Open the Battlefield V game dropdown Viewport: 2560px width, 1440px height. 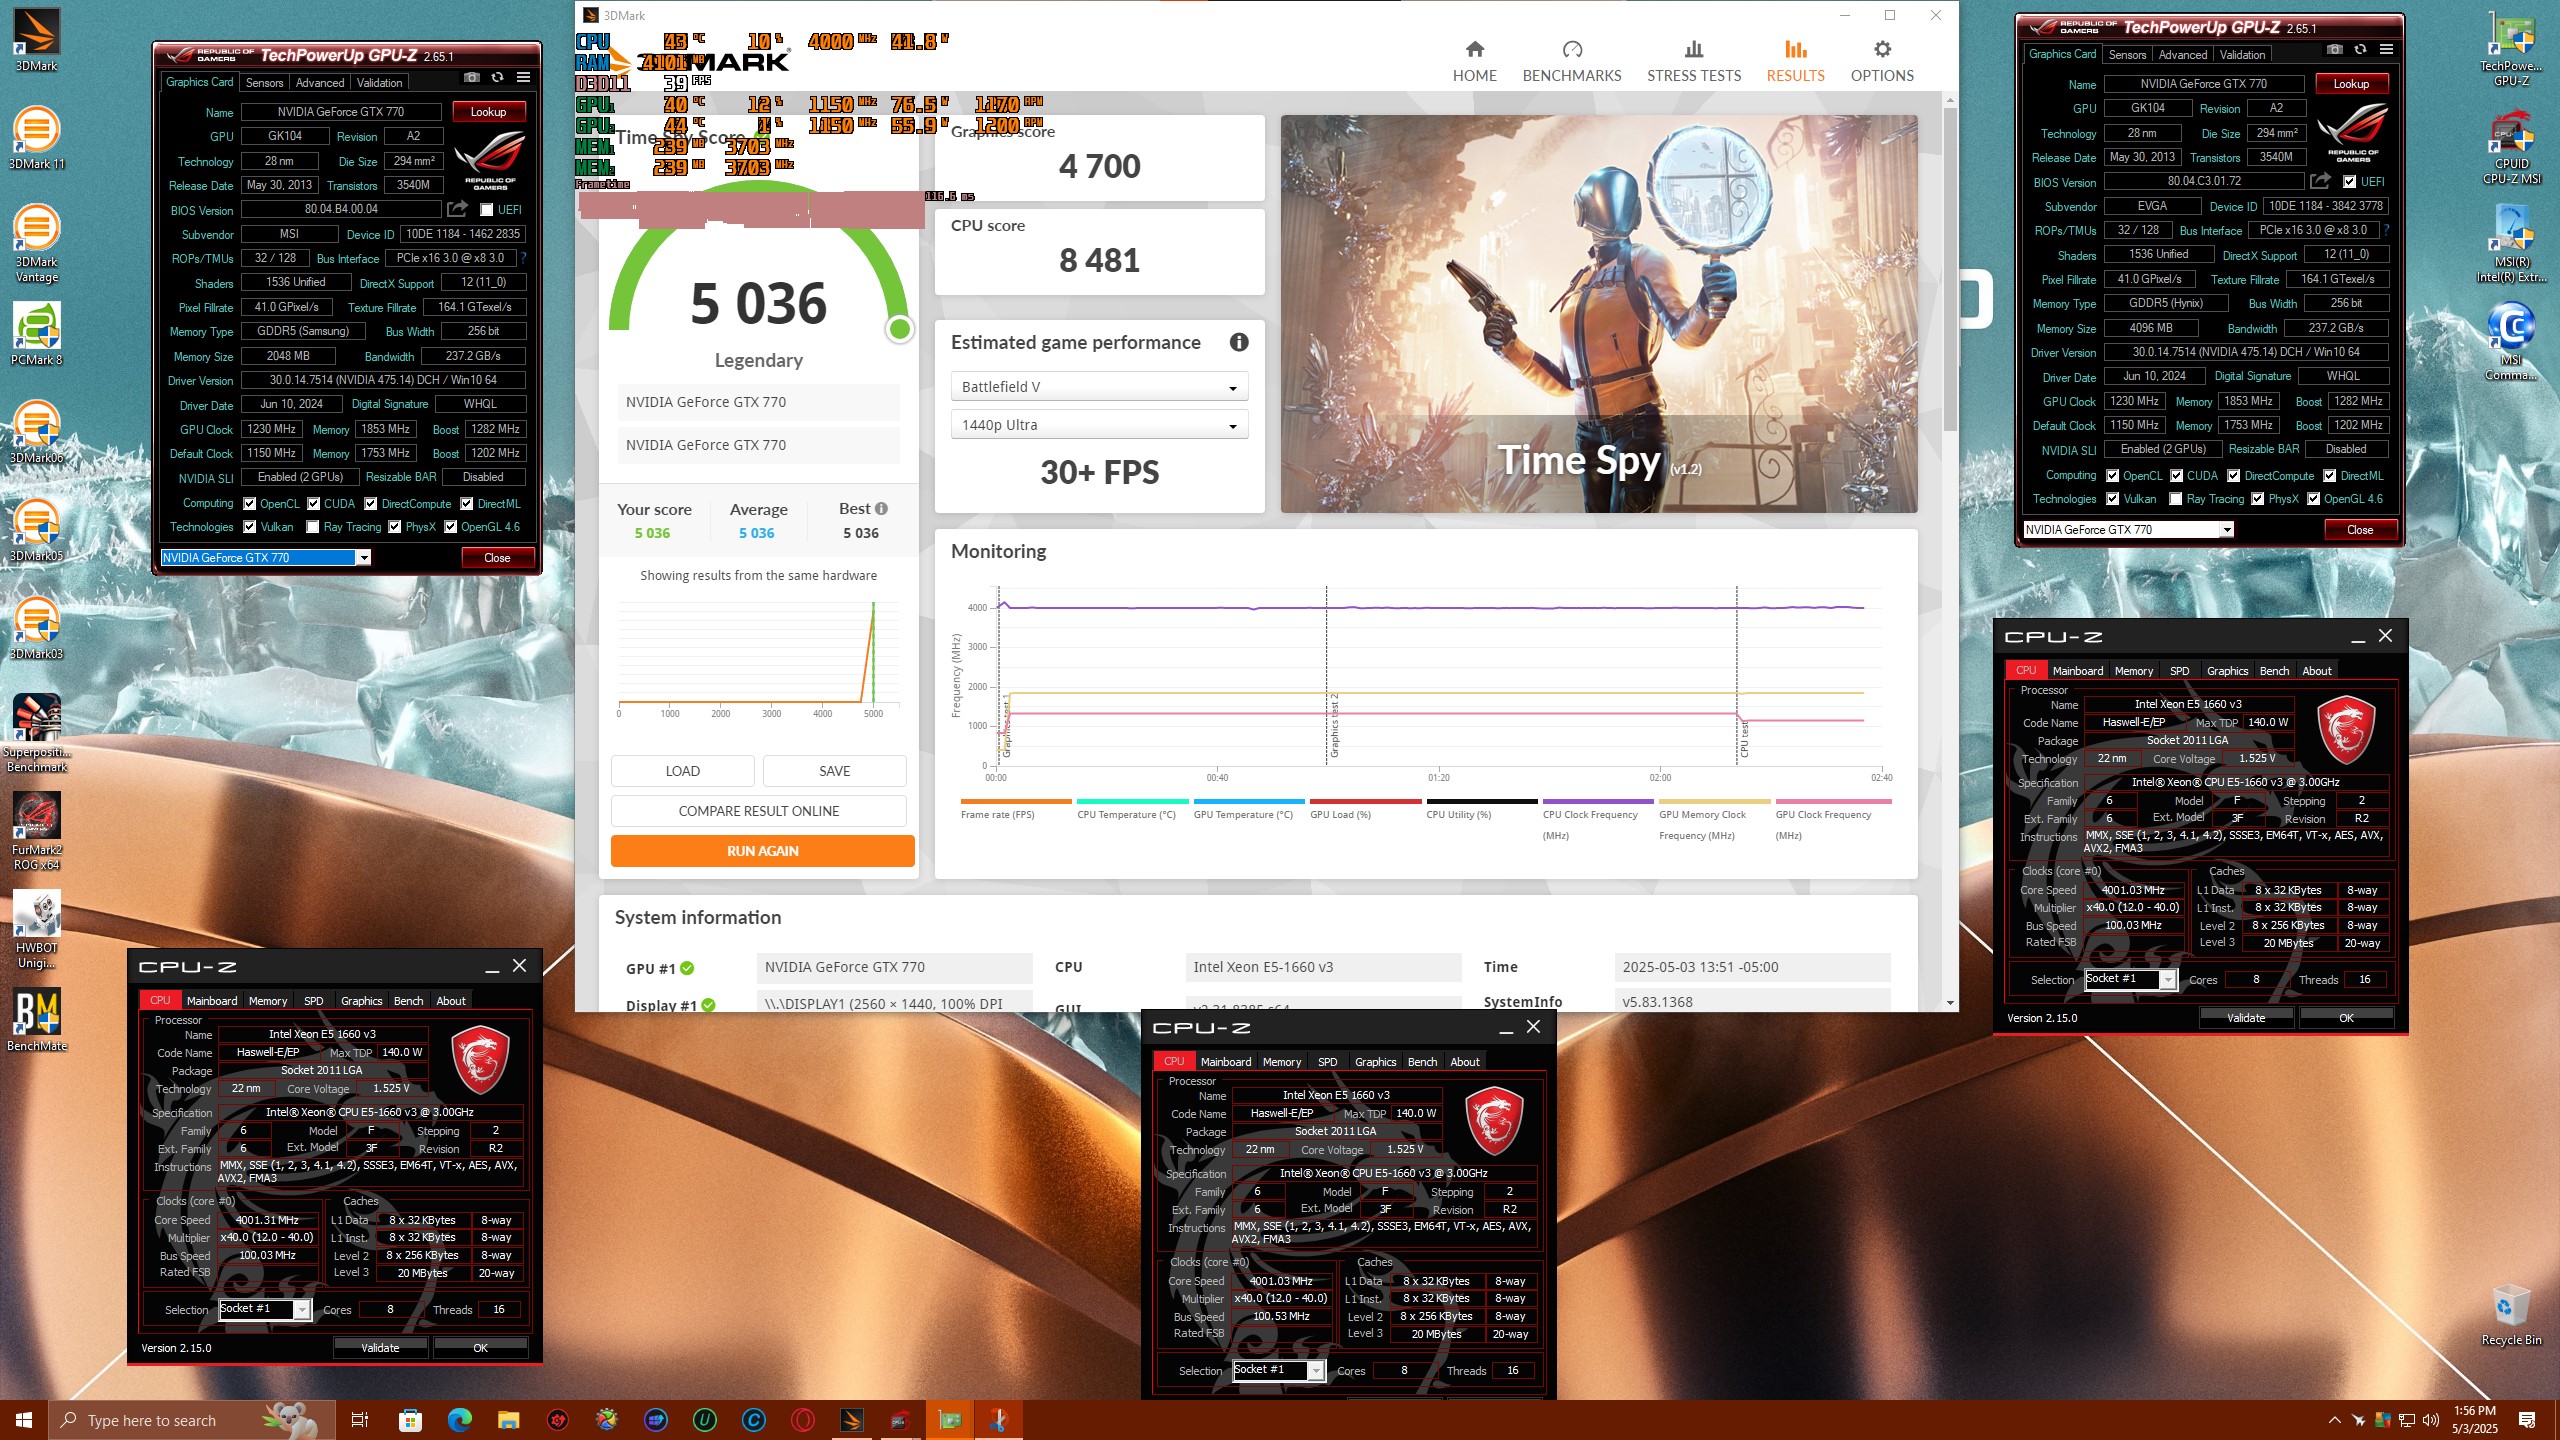click(1099, 387)
